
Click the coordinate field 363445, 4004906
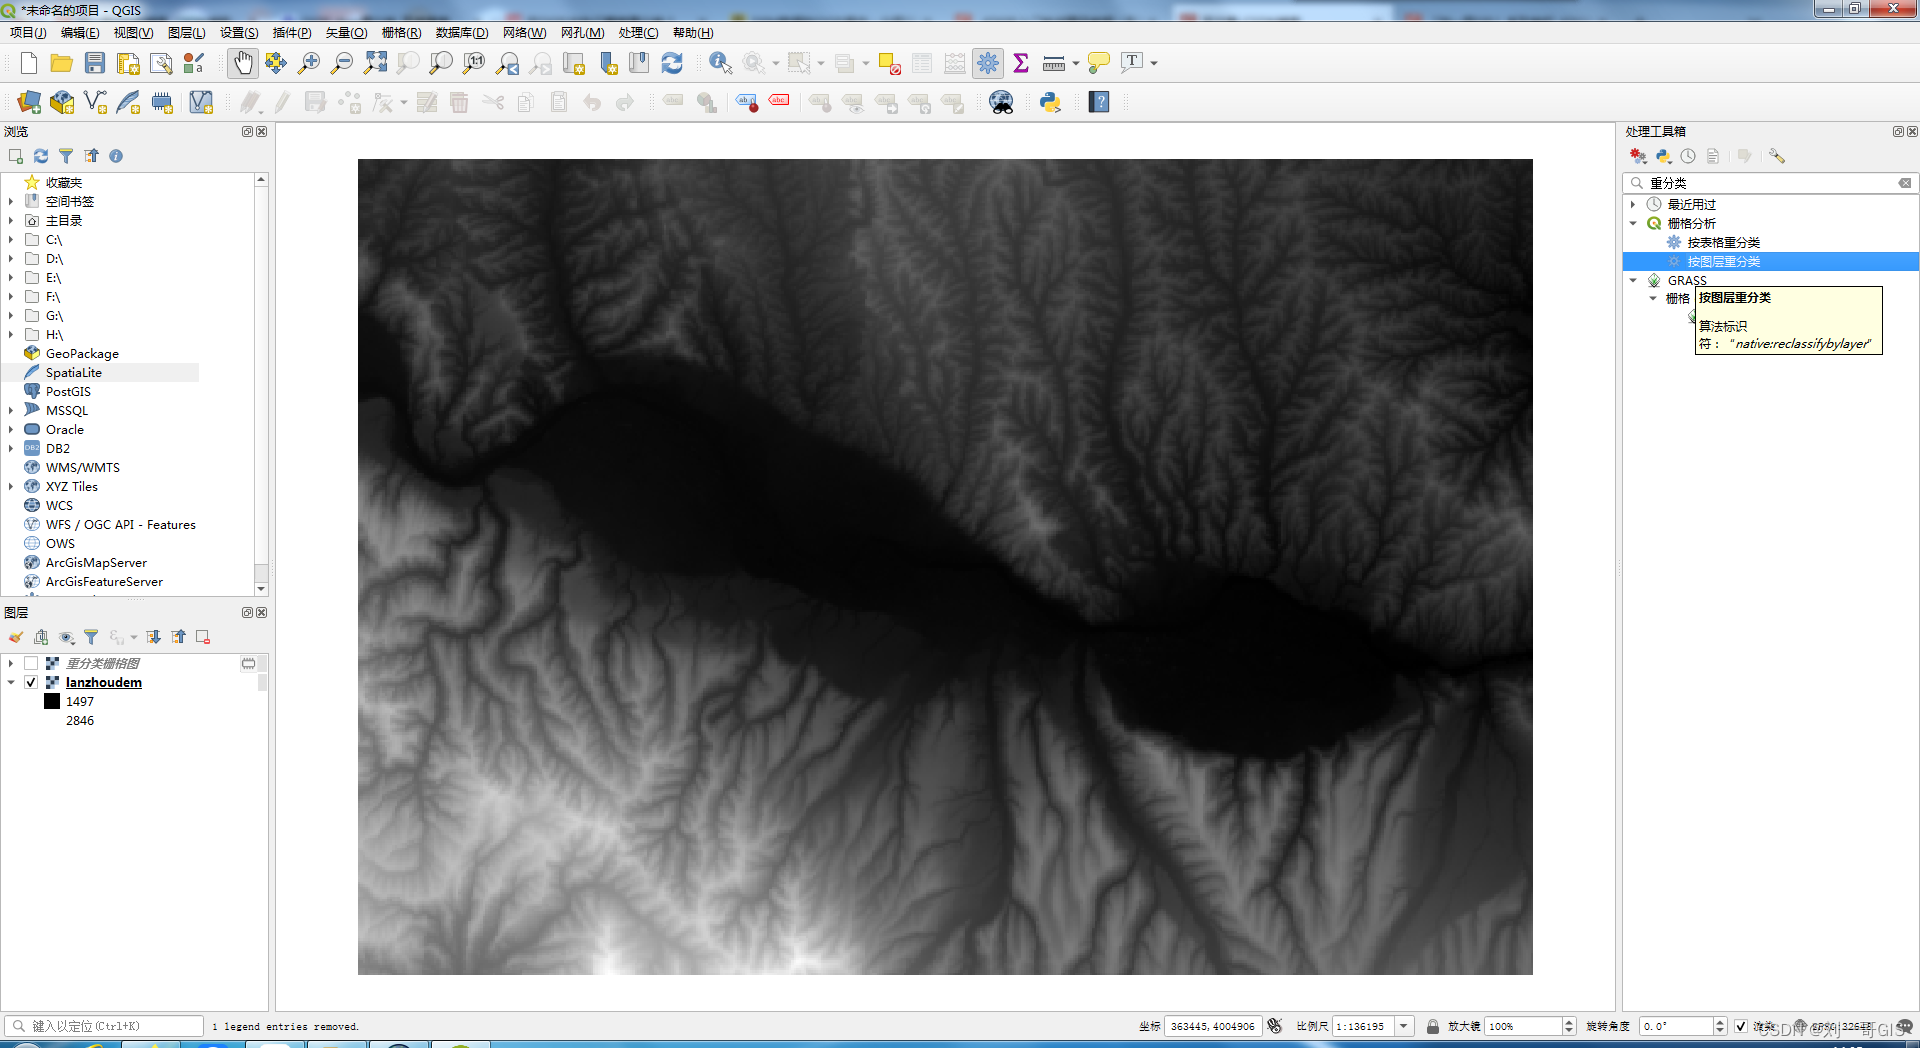(x=1213, y=1026)
